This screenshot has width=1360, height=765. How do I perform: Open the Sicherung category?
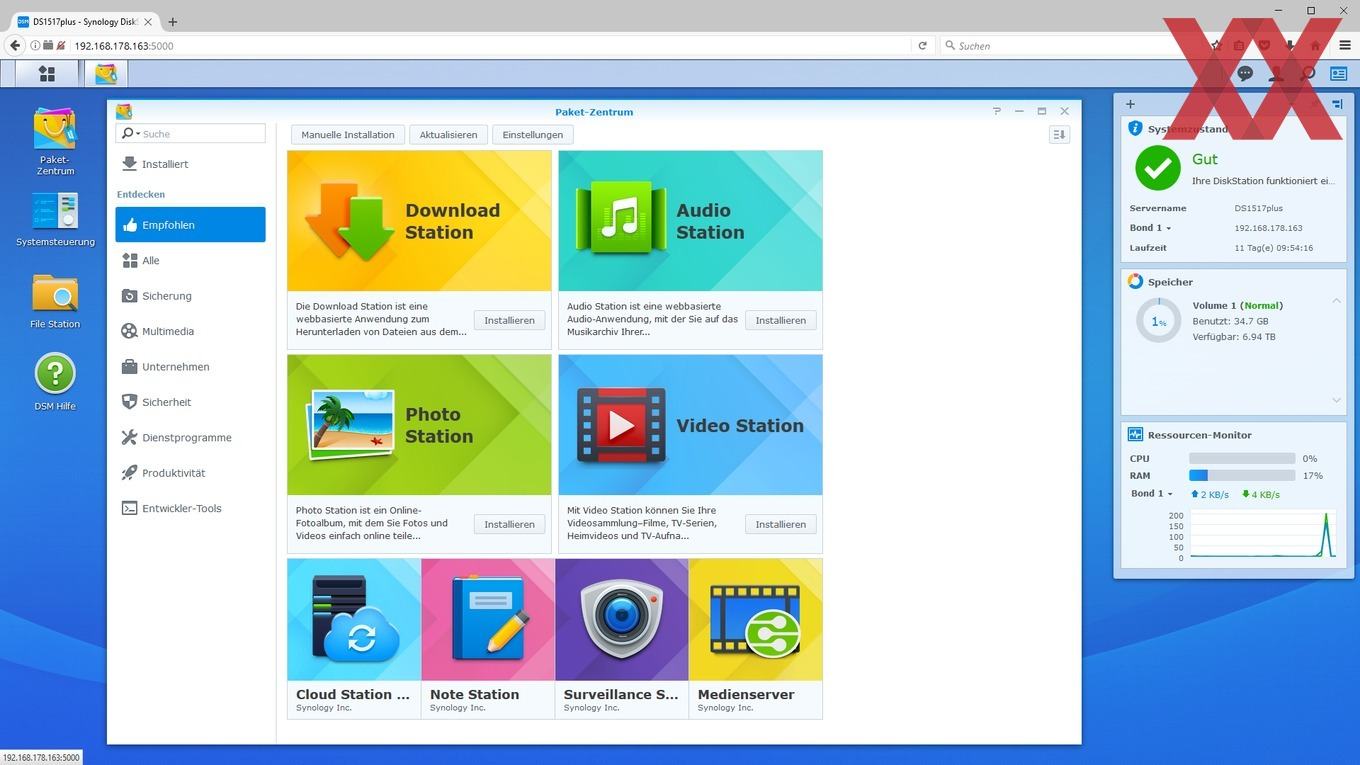pos(190,296)
